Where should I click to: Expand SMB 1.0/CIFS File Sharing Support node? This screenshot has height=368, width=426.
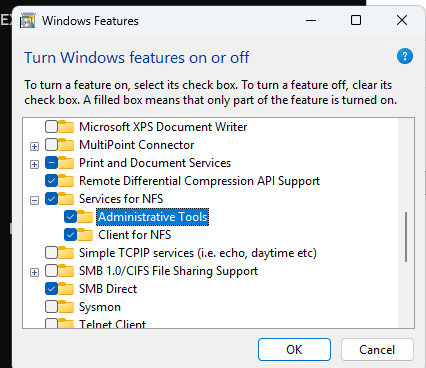(34, 272)
